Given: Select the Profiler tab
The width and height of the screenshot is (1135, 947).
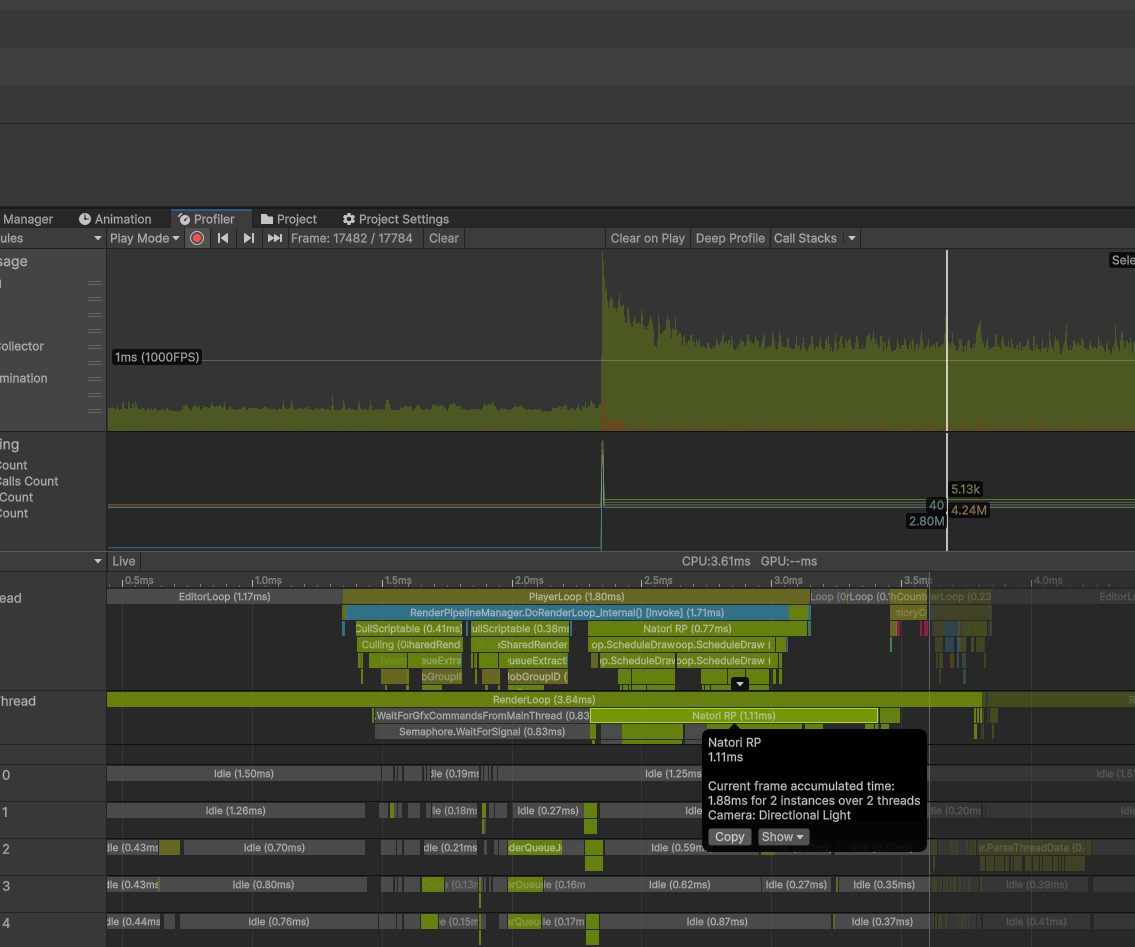Looking at the screenshot, I should point(206,219).
